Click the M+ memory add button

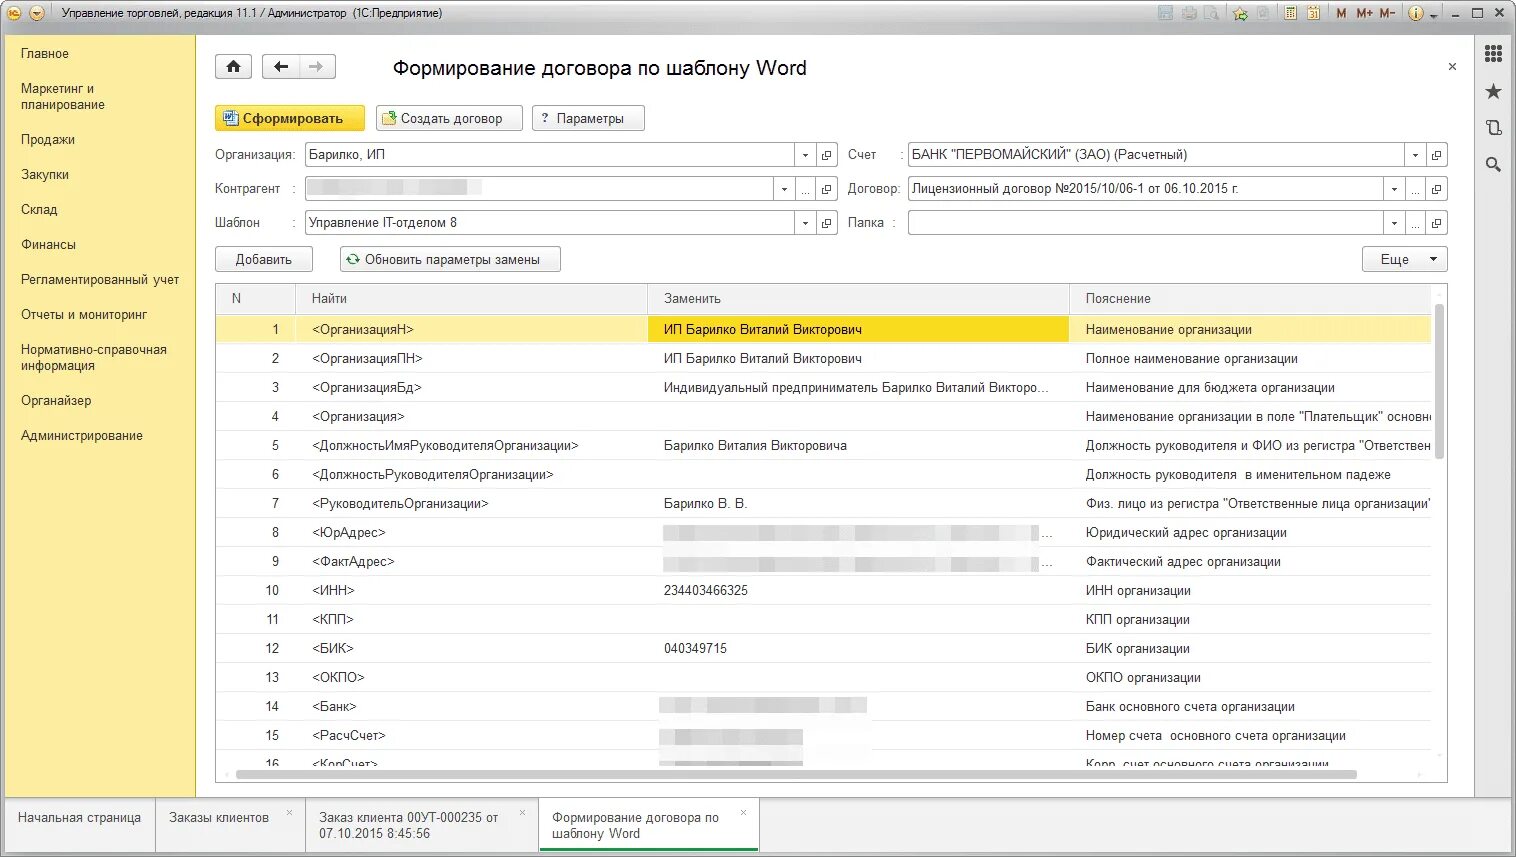(1364, 13)
